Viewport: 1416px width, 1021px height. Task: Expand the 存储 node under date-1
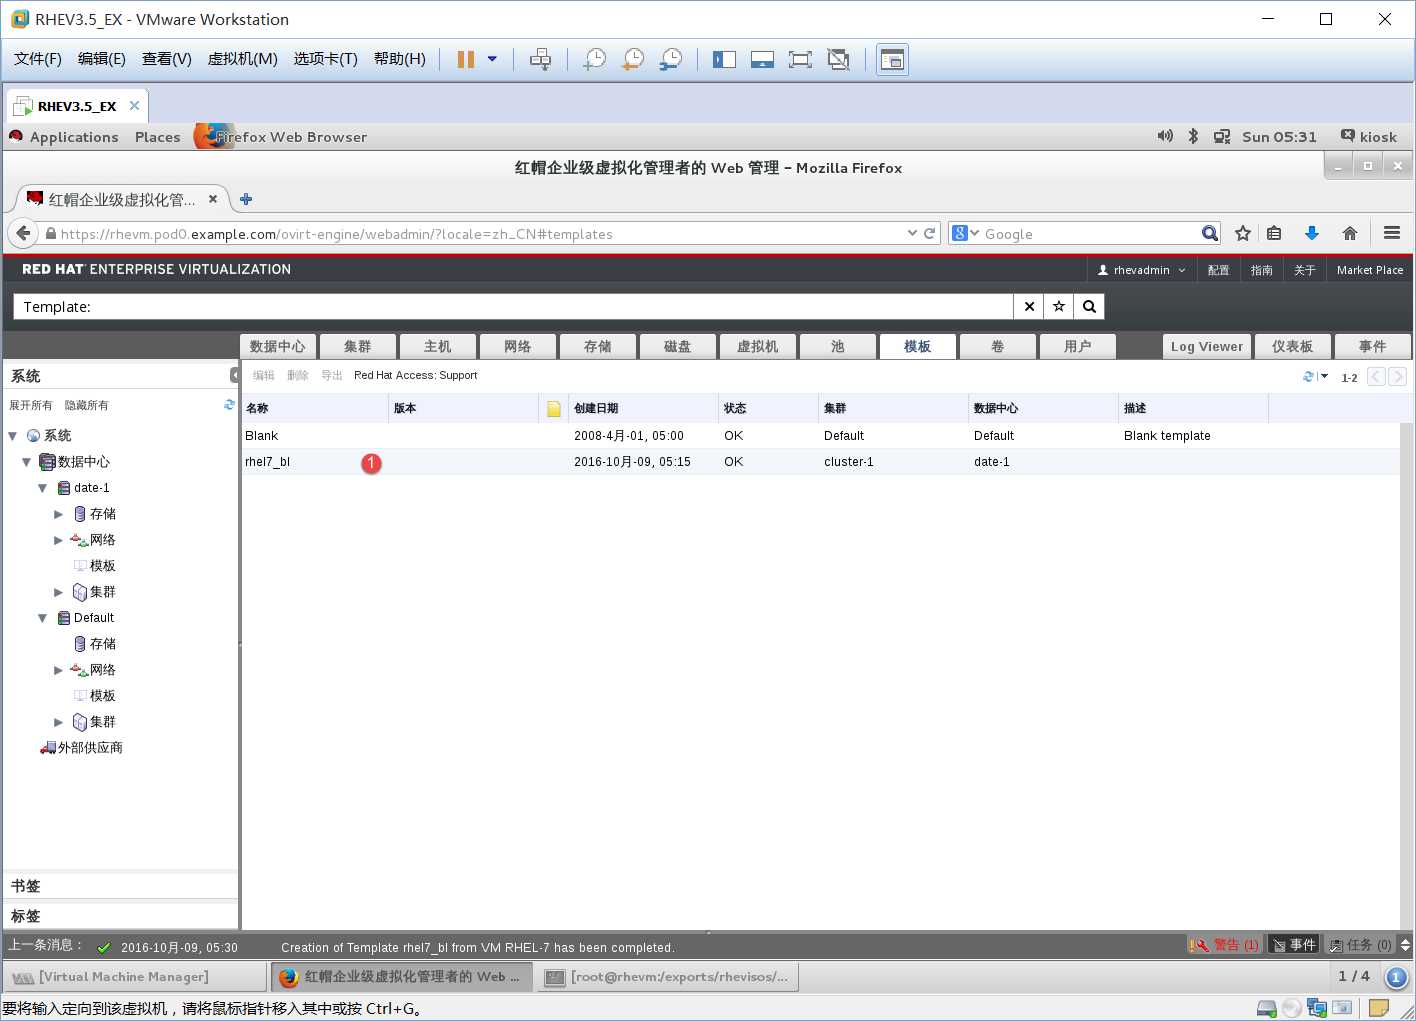pos(58,514)
